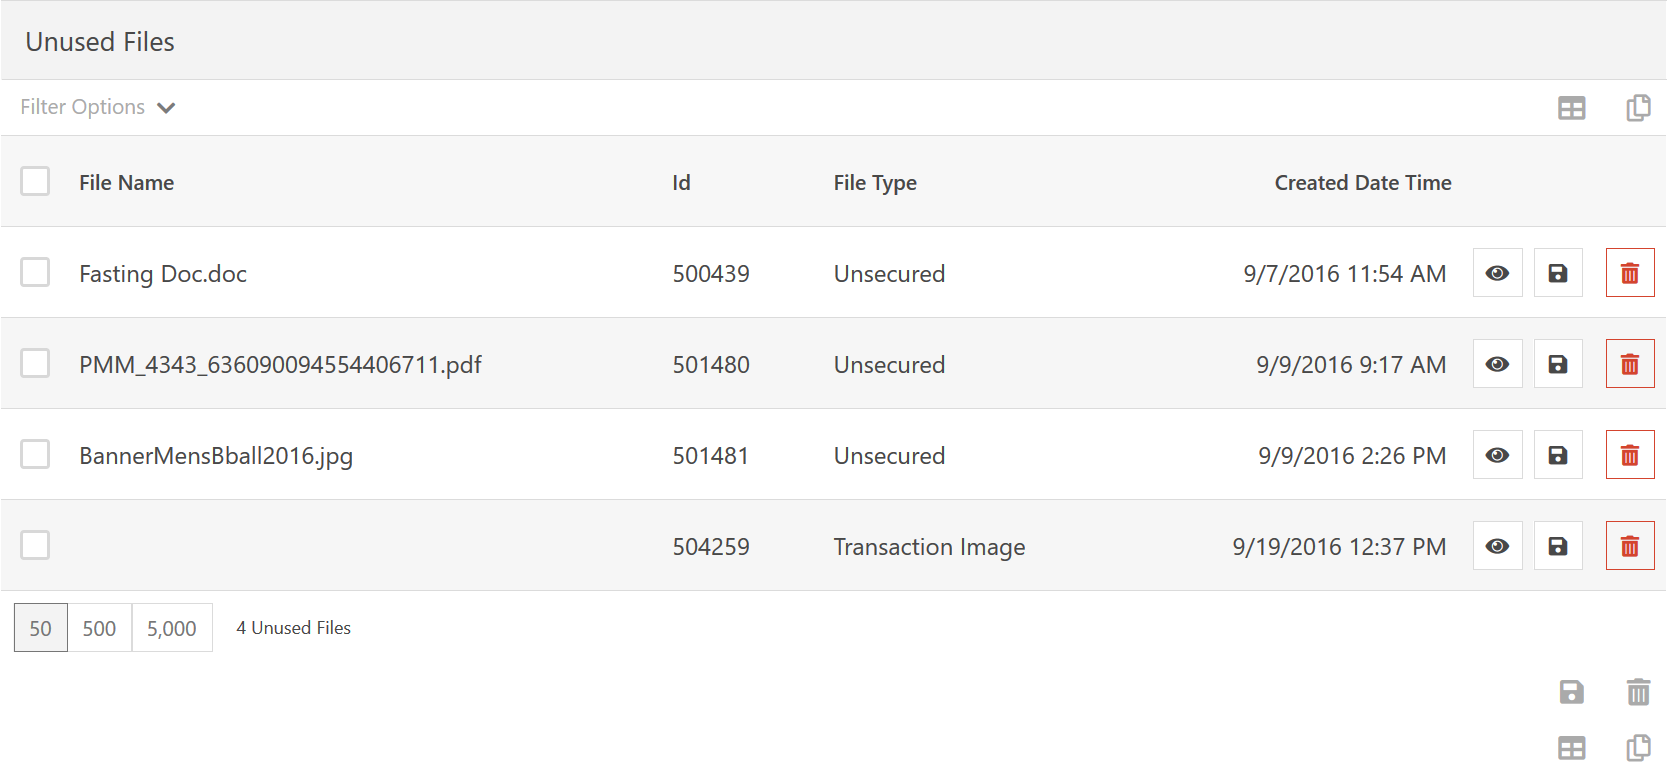Preview the PMM_4343 pdf file
Screen dimensions: 1667x775
coord(1497,364)
